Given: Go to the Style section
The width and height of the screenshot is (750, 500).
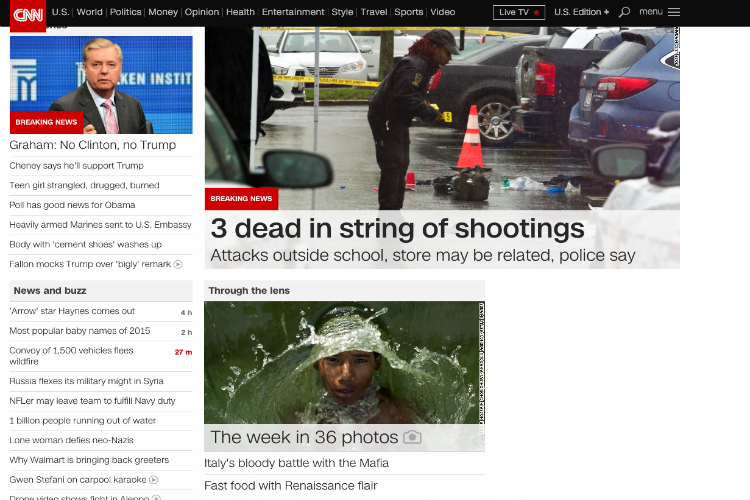Looking at the screenshot, I should [342, 12].
